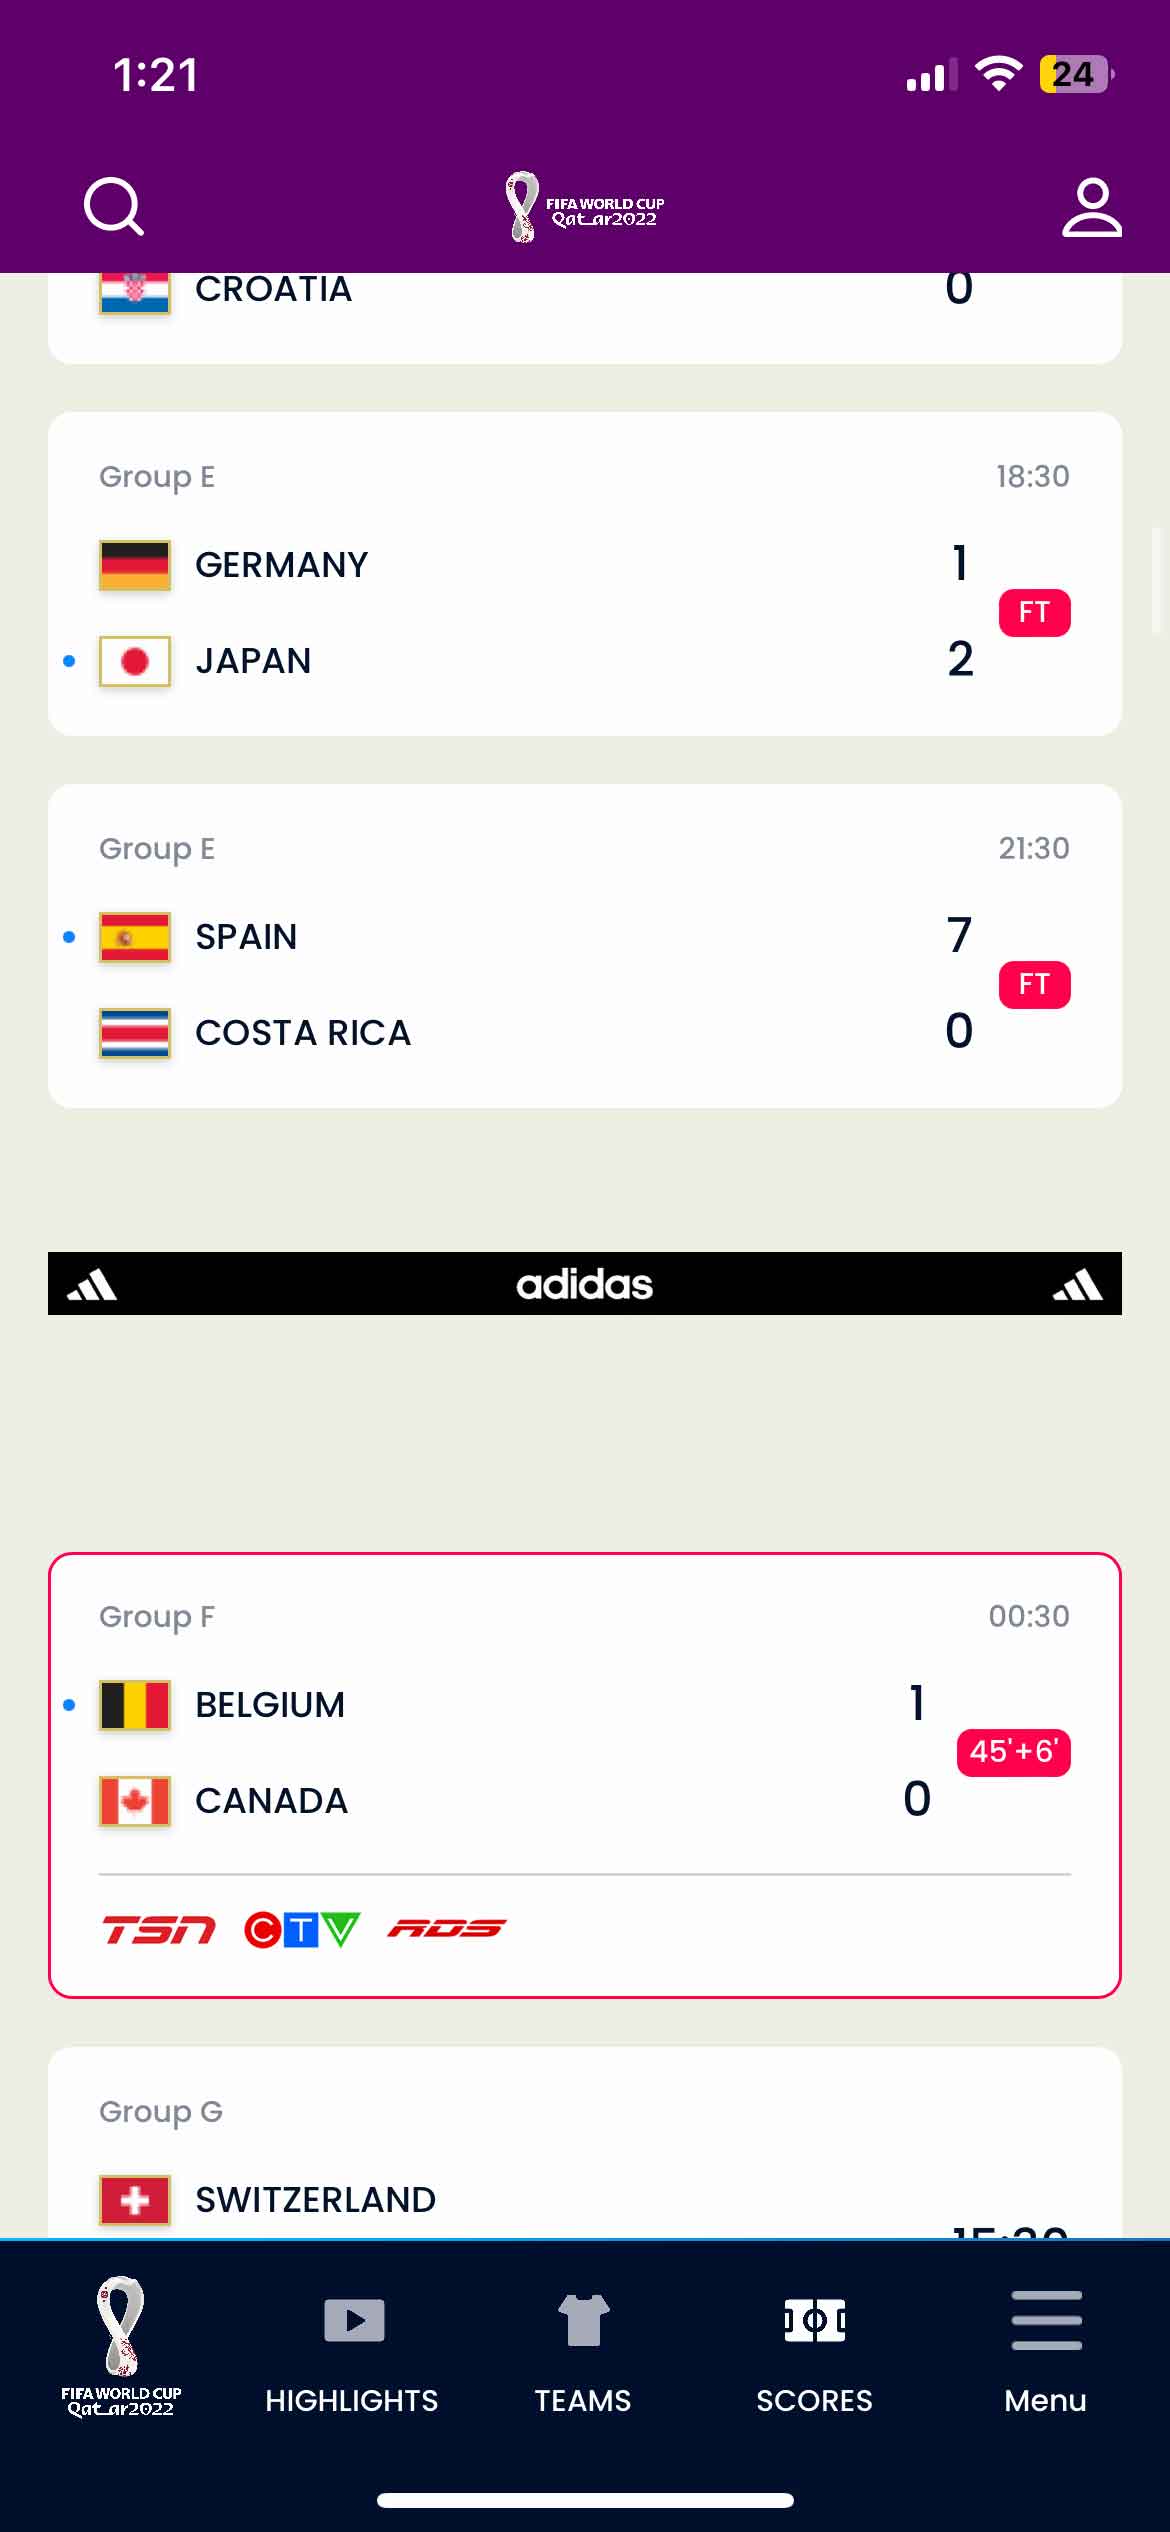Tap the RDS broadcaster logo

pyautogui.click(x=446, y=1928)
